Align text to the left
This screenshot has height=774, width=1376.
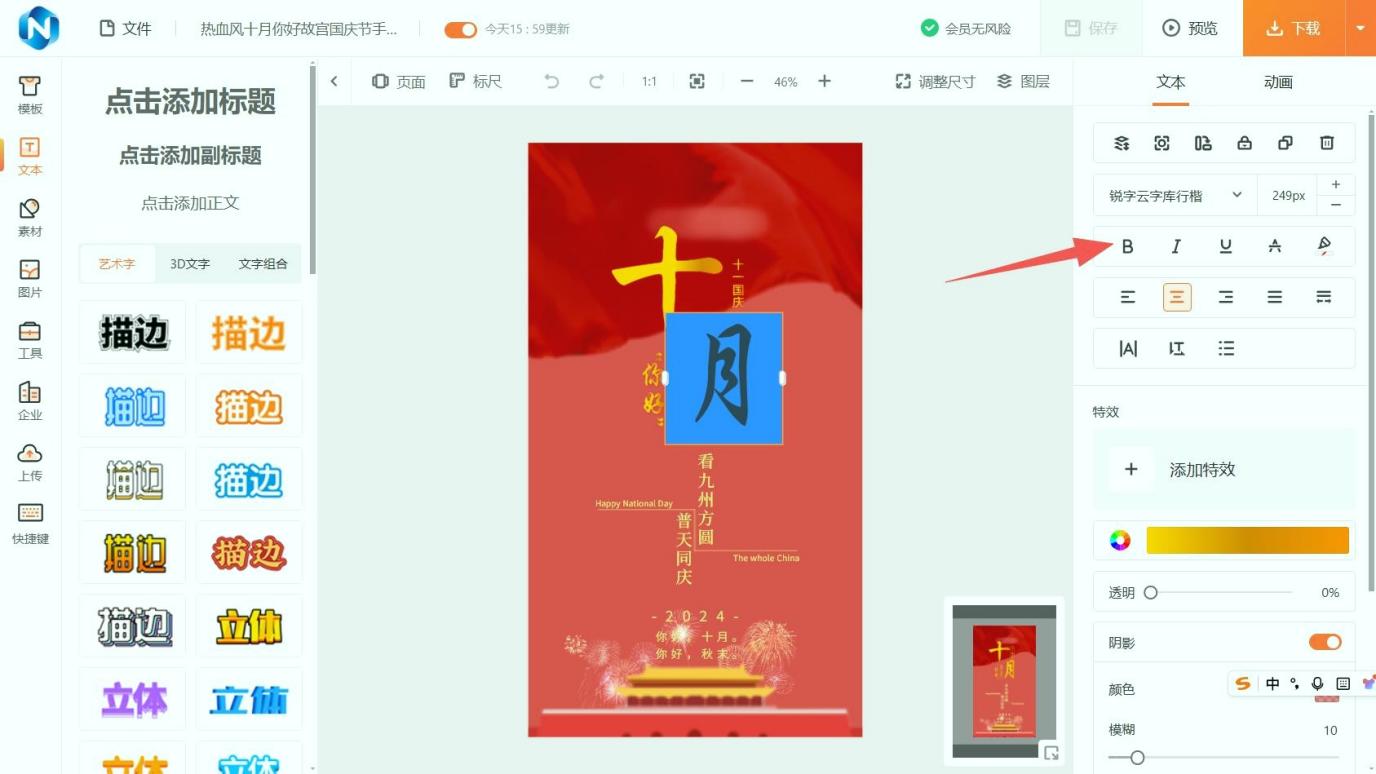1127,297
